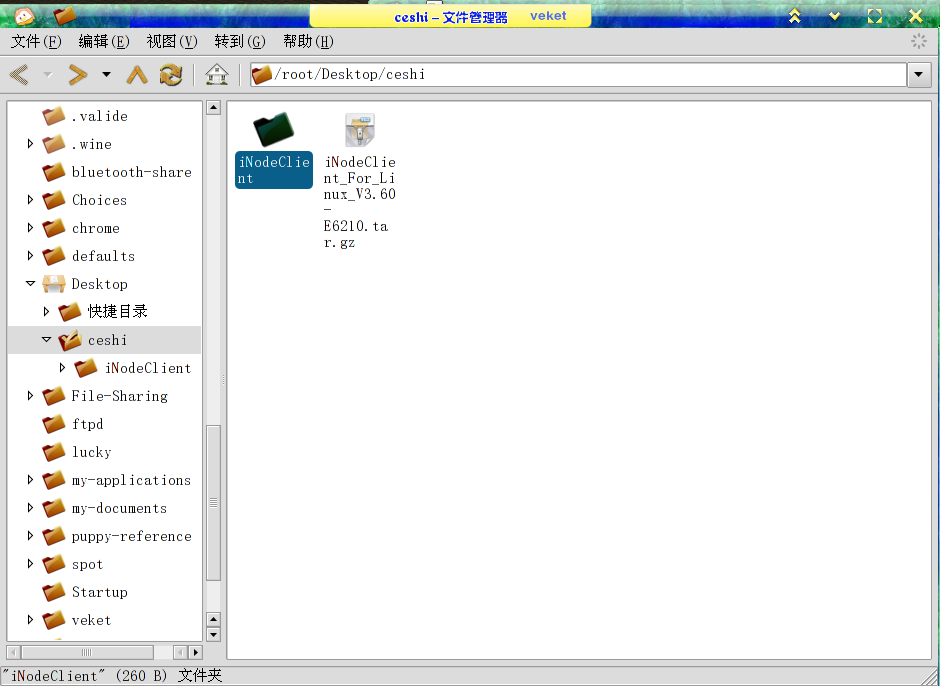Expand the my-documents tree node
This screenshot has height=686, width=940.
(x=30, y=508)
